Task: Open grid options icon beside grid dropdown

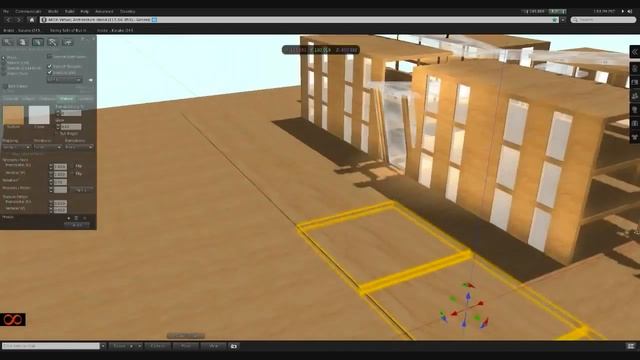Action: click(90, 80)
